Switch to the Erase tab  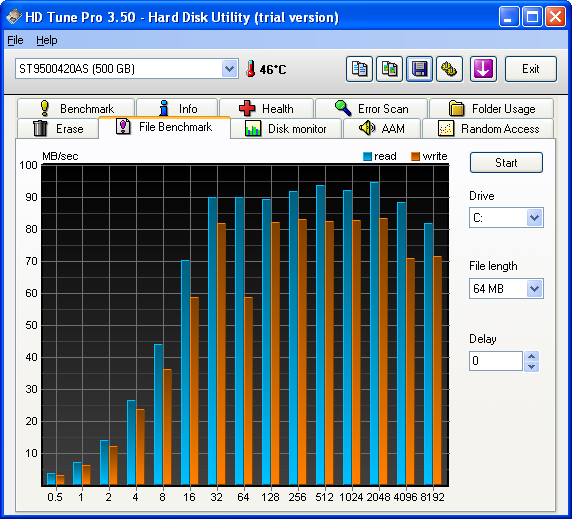tap(58, 128)
